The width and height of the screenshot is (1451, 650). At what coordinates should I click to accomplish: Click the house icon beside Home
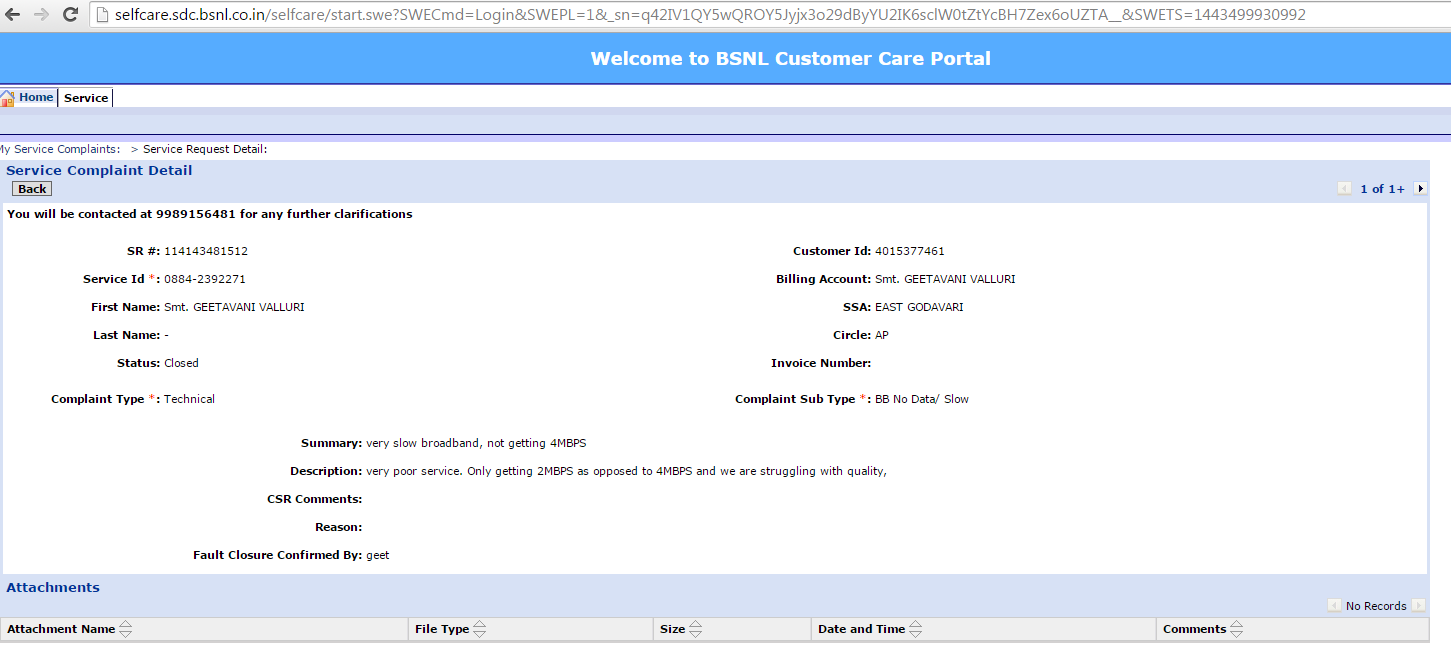pos(8,97)
